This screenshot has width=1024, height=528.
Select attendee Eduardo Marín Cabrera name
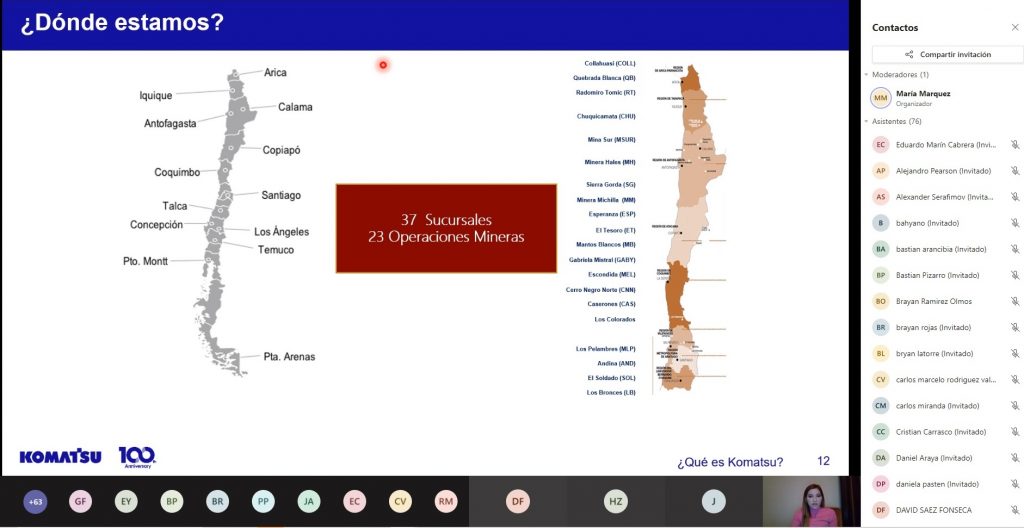(944, 144)
